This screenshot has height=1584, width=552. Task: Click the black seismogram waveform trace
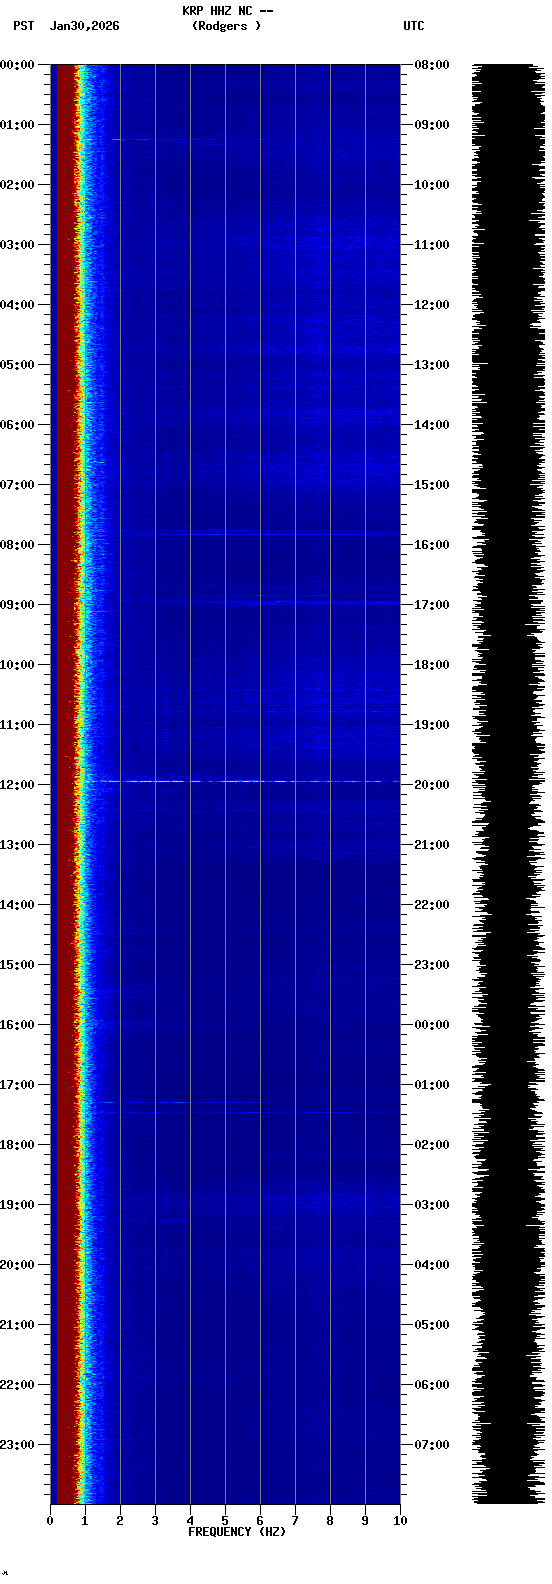click(x=509, y=784)
